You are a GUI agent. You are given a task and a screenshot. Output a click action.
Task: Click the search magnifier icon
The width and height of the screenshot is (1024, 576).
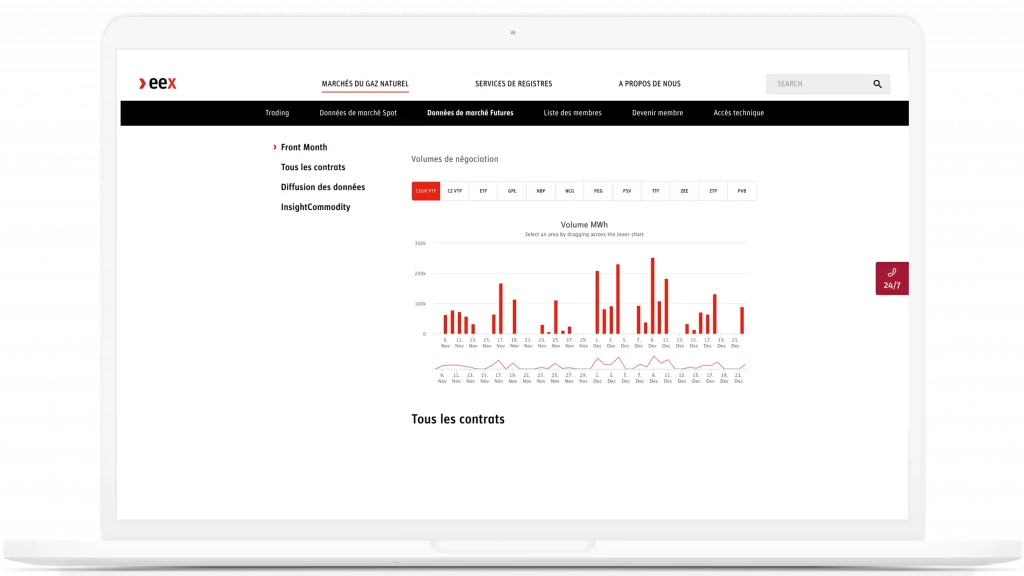click(x=877, y=84)
